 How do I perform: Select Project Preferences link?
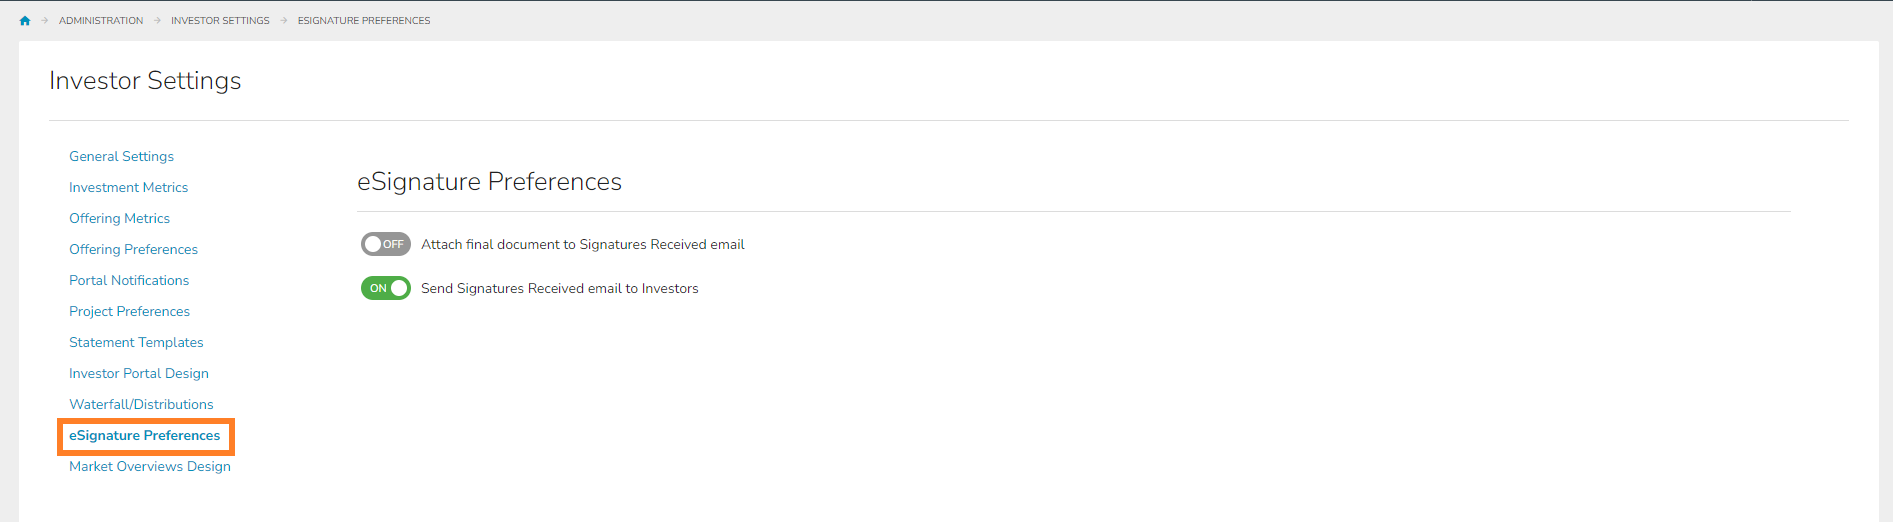click(x=129, y=311)
